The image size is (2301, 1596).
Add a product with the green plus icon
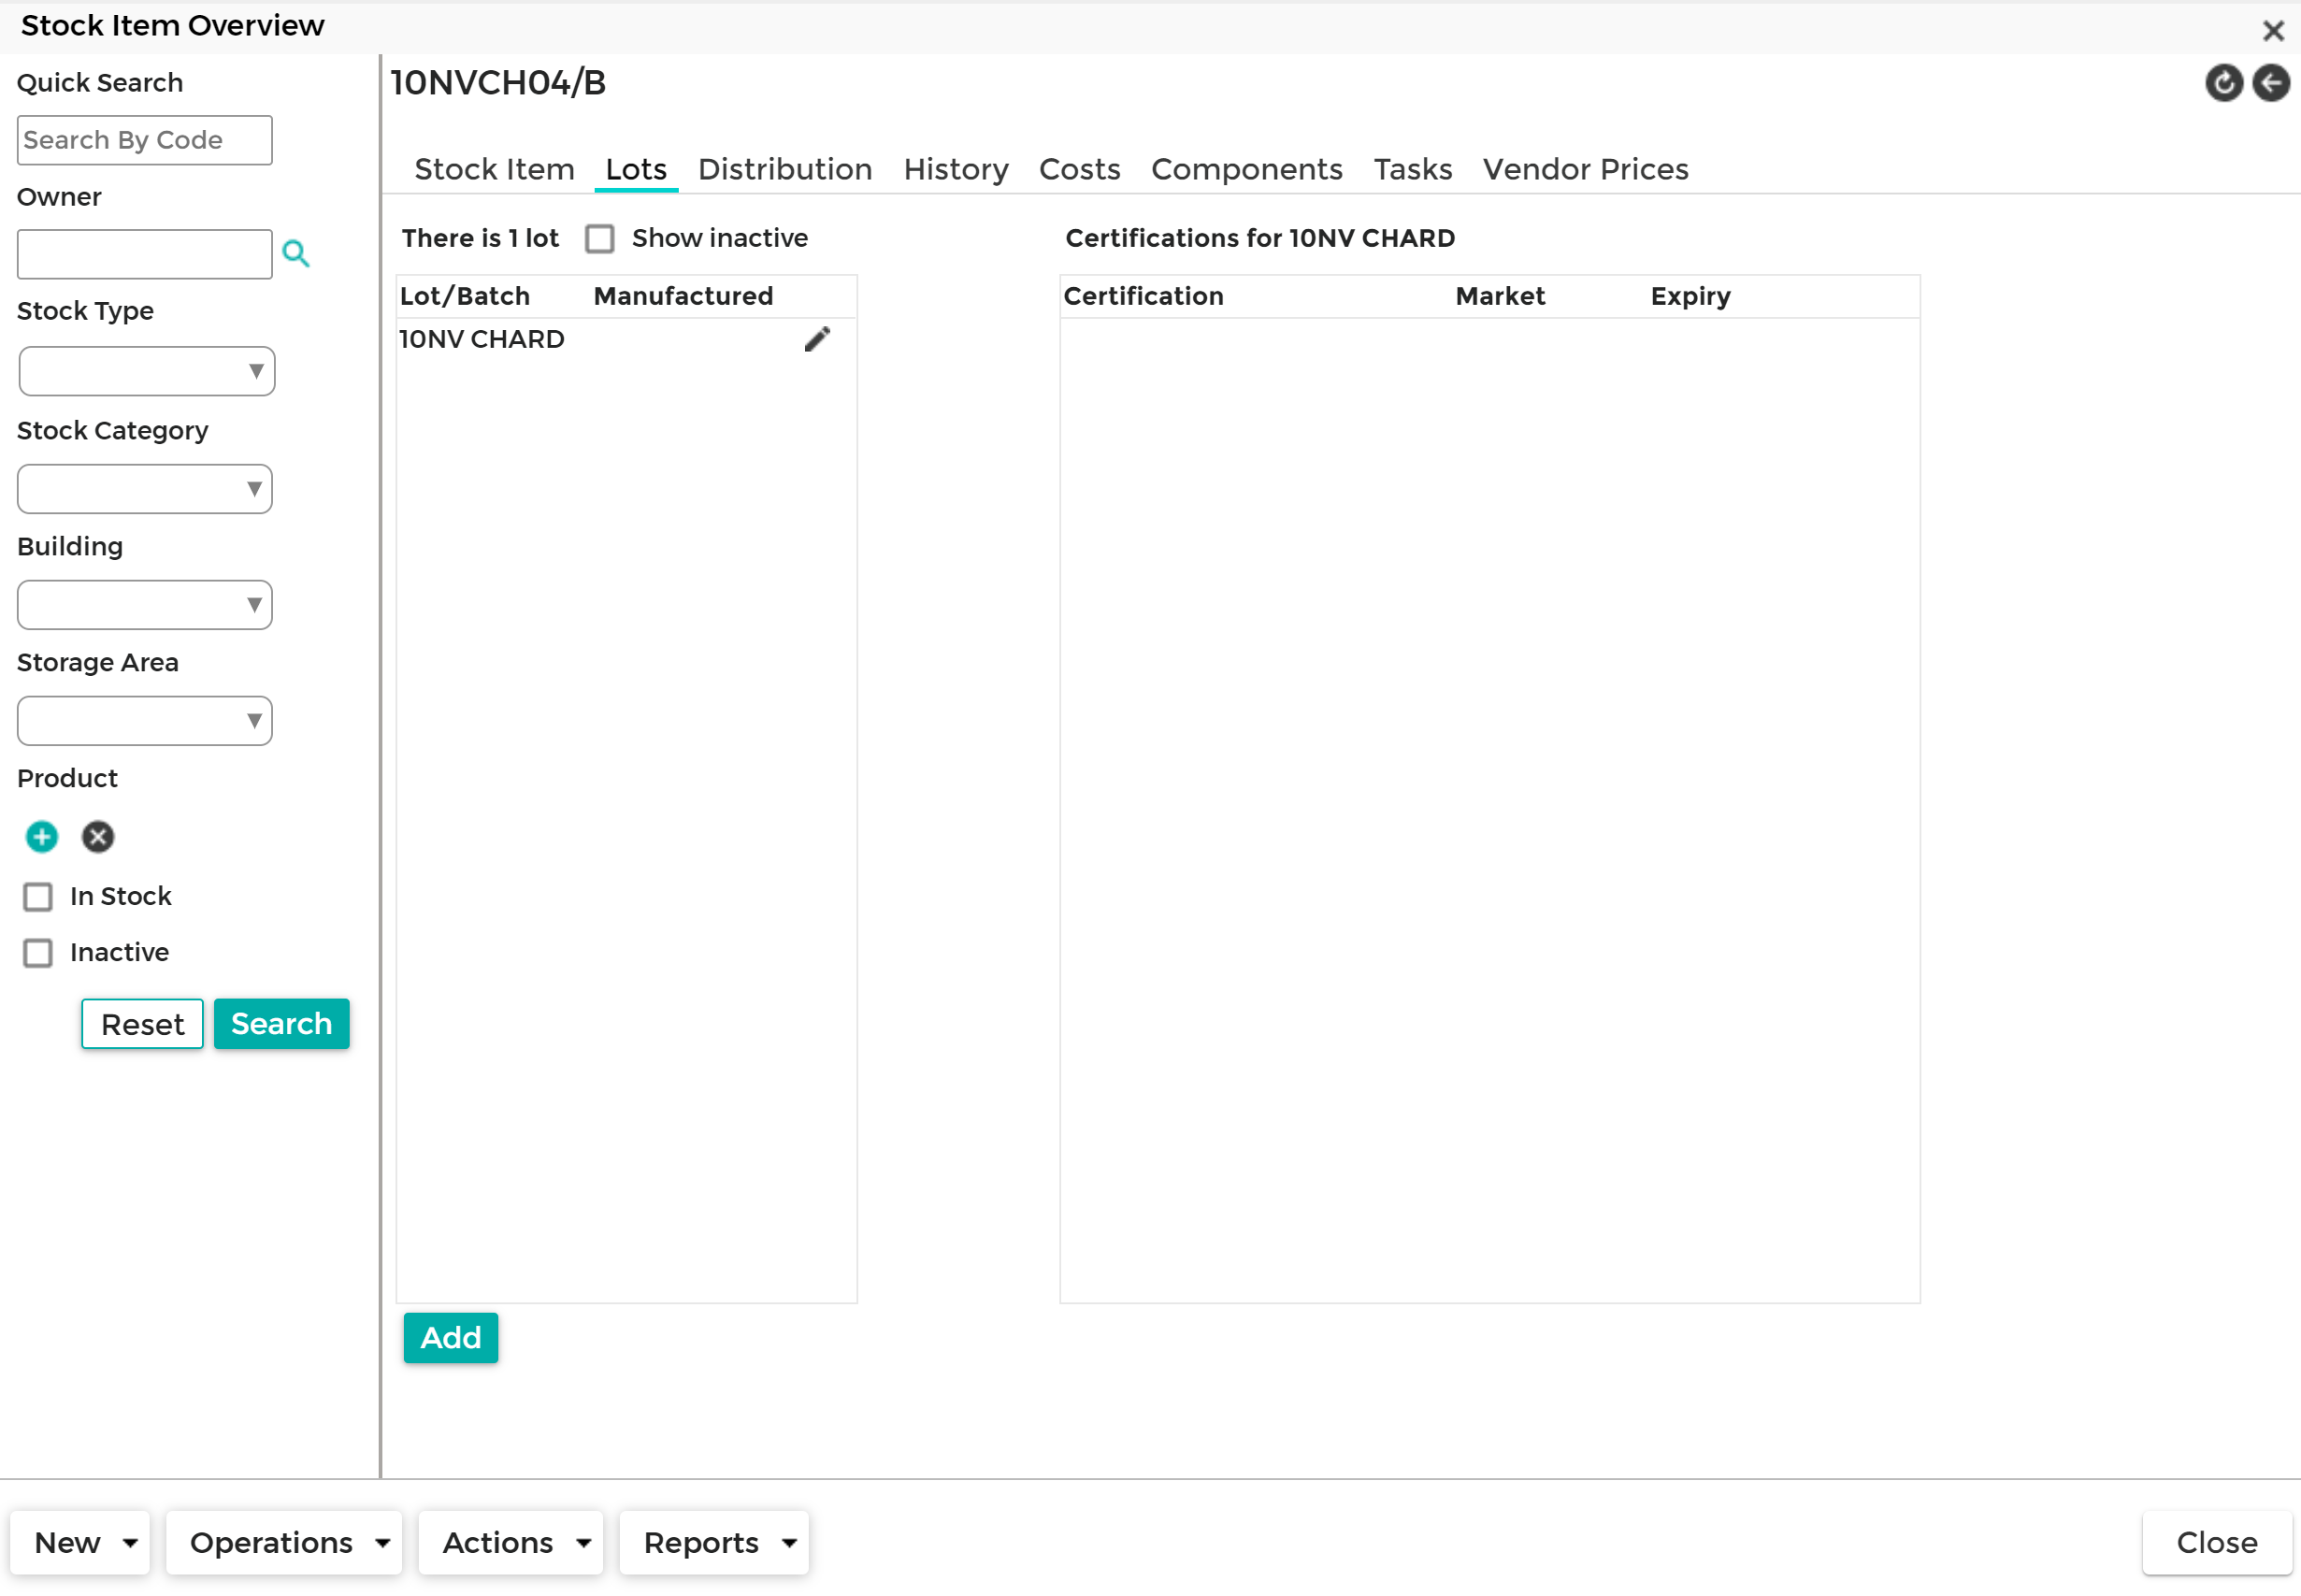tap(42, 837)
